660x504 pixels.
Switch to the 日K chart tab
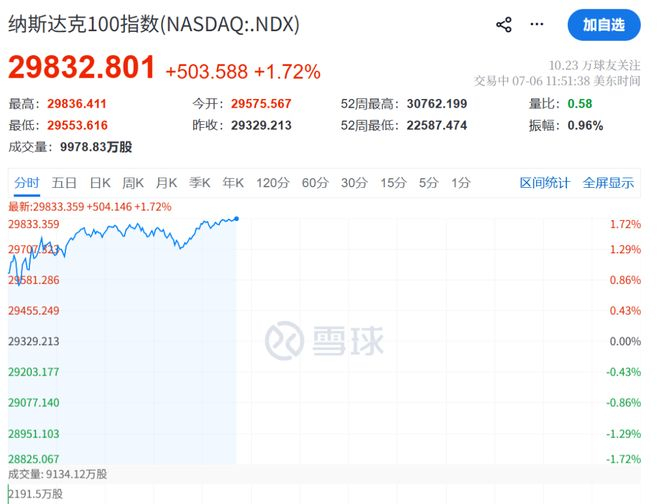click(100, 183)
